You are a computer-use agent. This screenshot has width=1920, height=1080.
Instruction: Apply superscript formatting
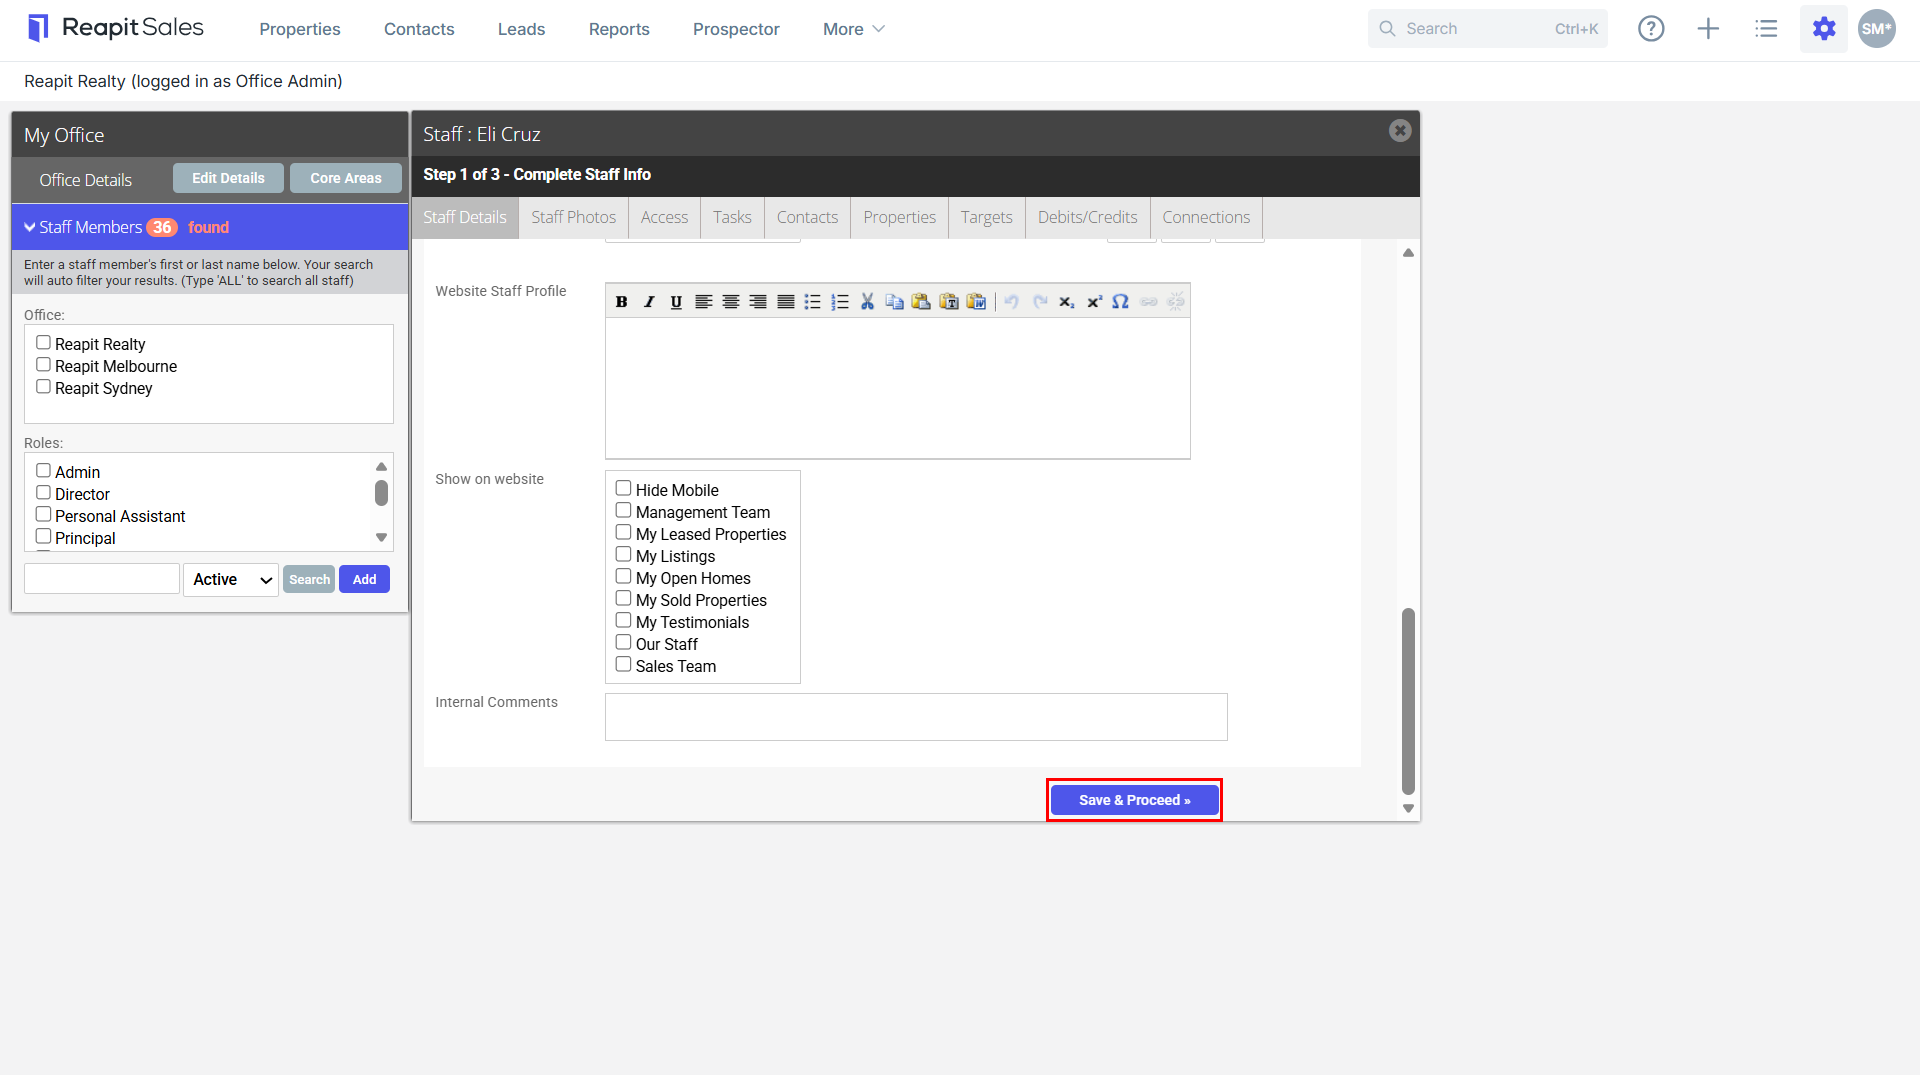(x=1094, y=302)
